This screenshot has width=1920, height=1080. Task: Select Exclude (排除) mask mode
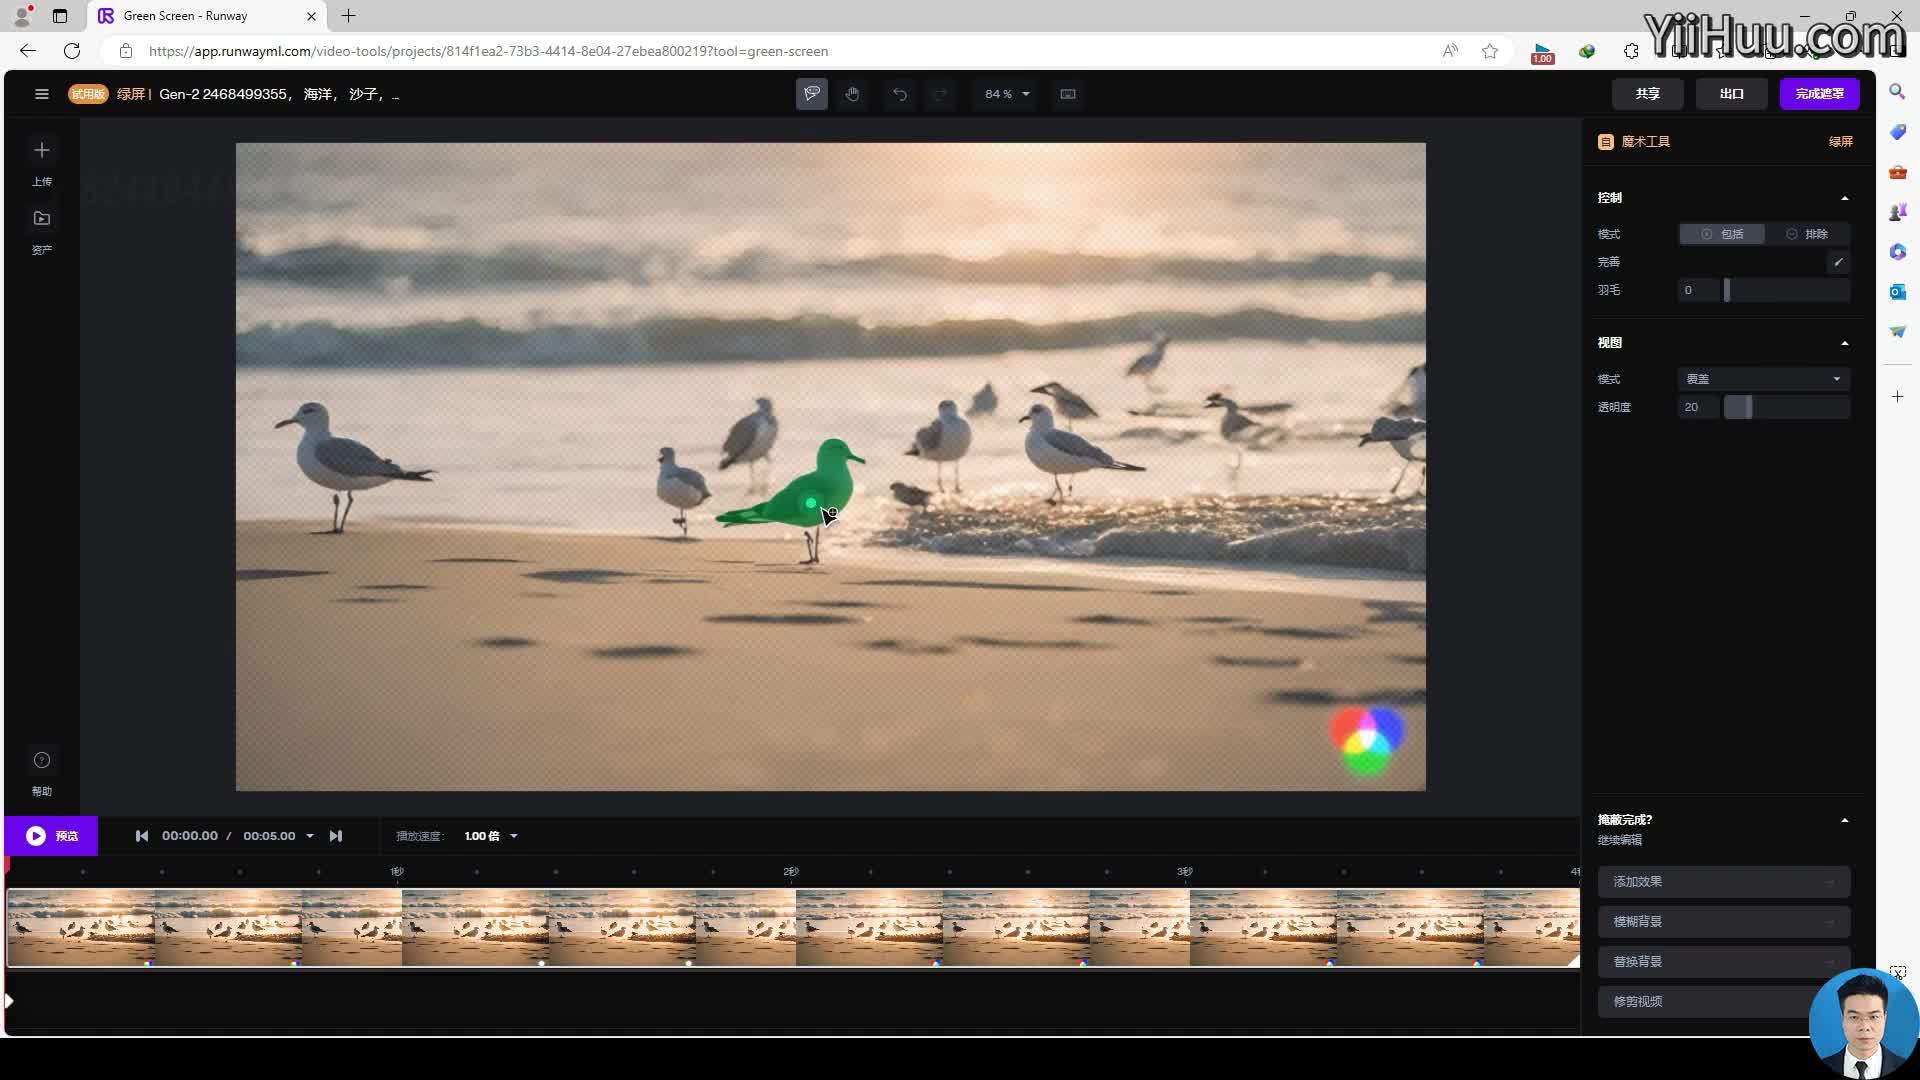(x=1807, y=234)
